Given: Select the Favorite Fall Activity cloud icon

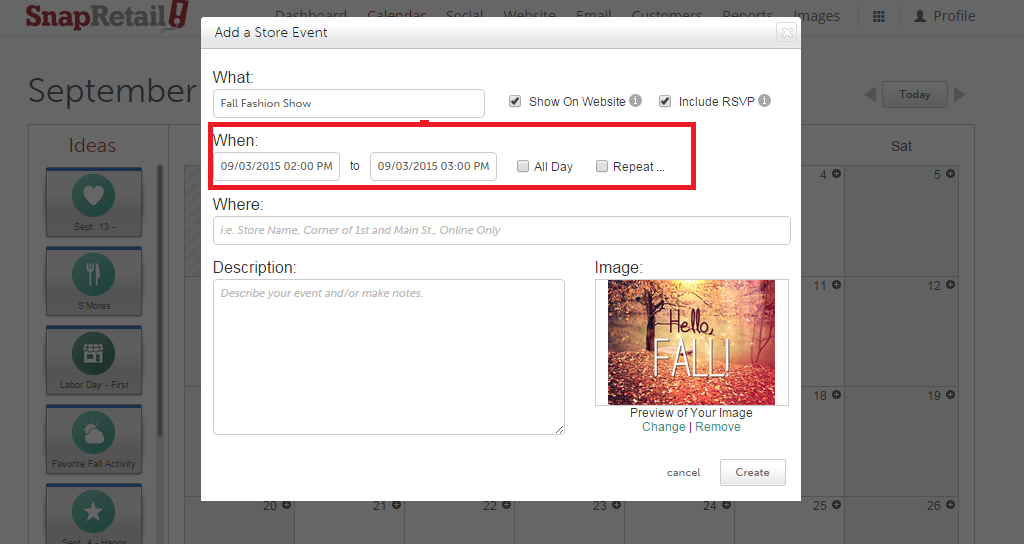Looking at the screenshot, I should pyautogui.click(x=93, y=432).
